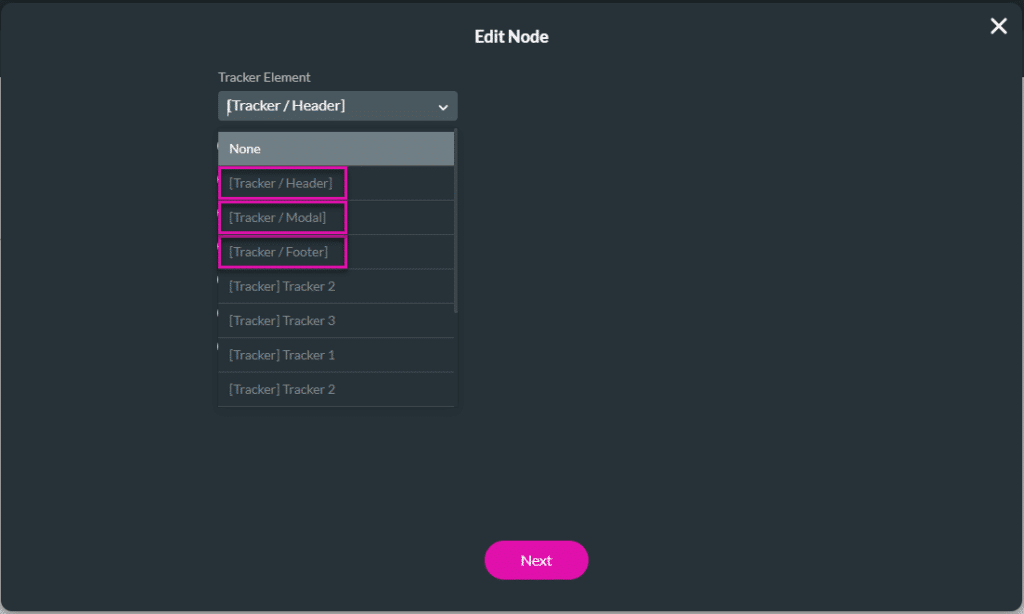Choose the [Tracker / Header] option
This screenshot has width=1024, height=614.
tap(281, 183)
